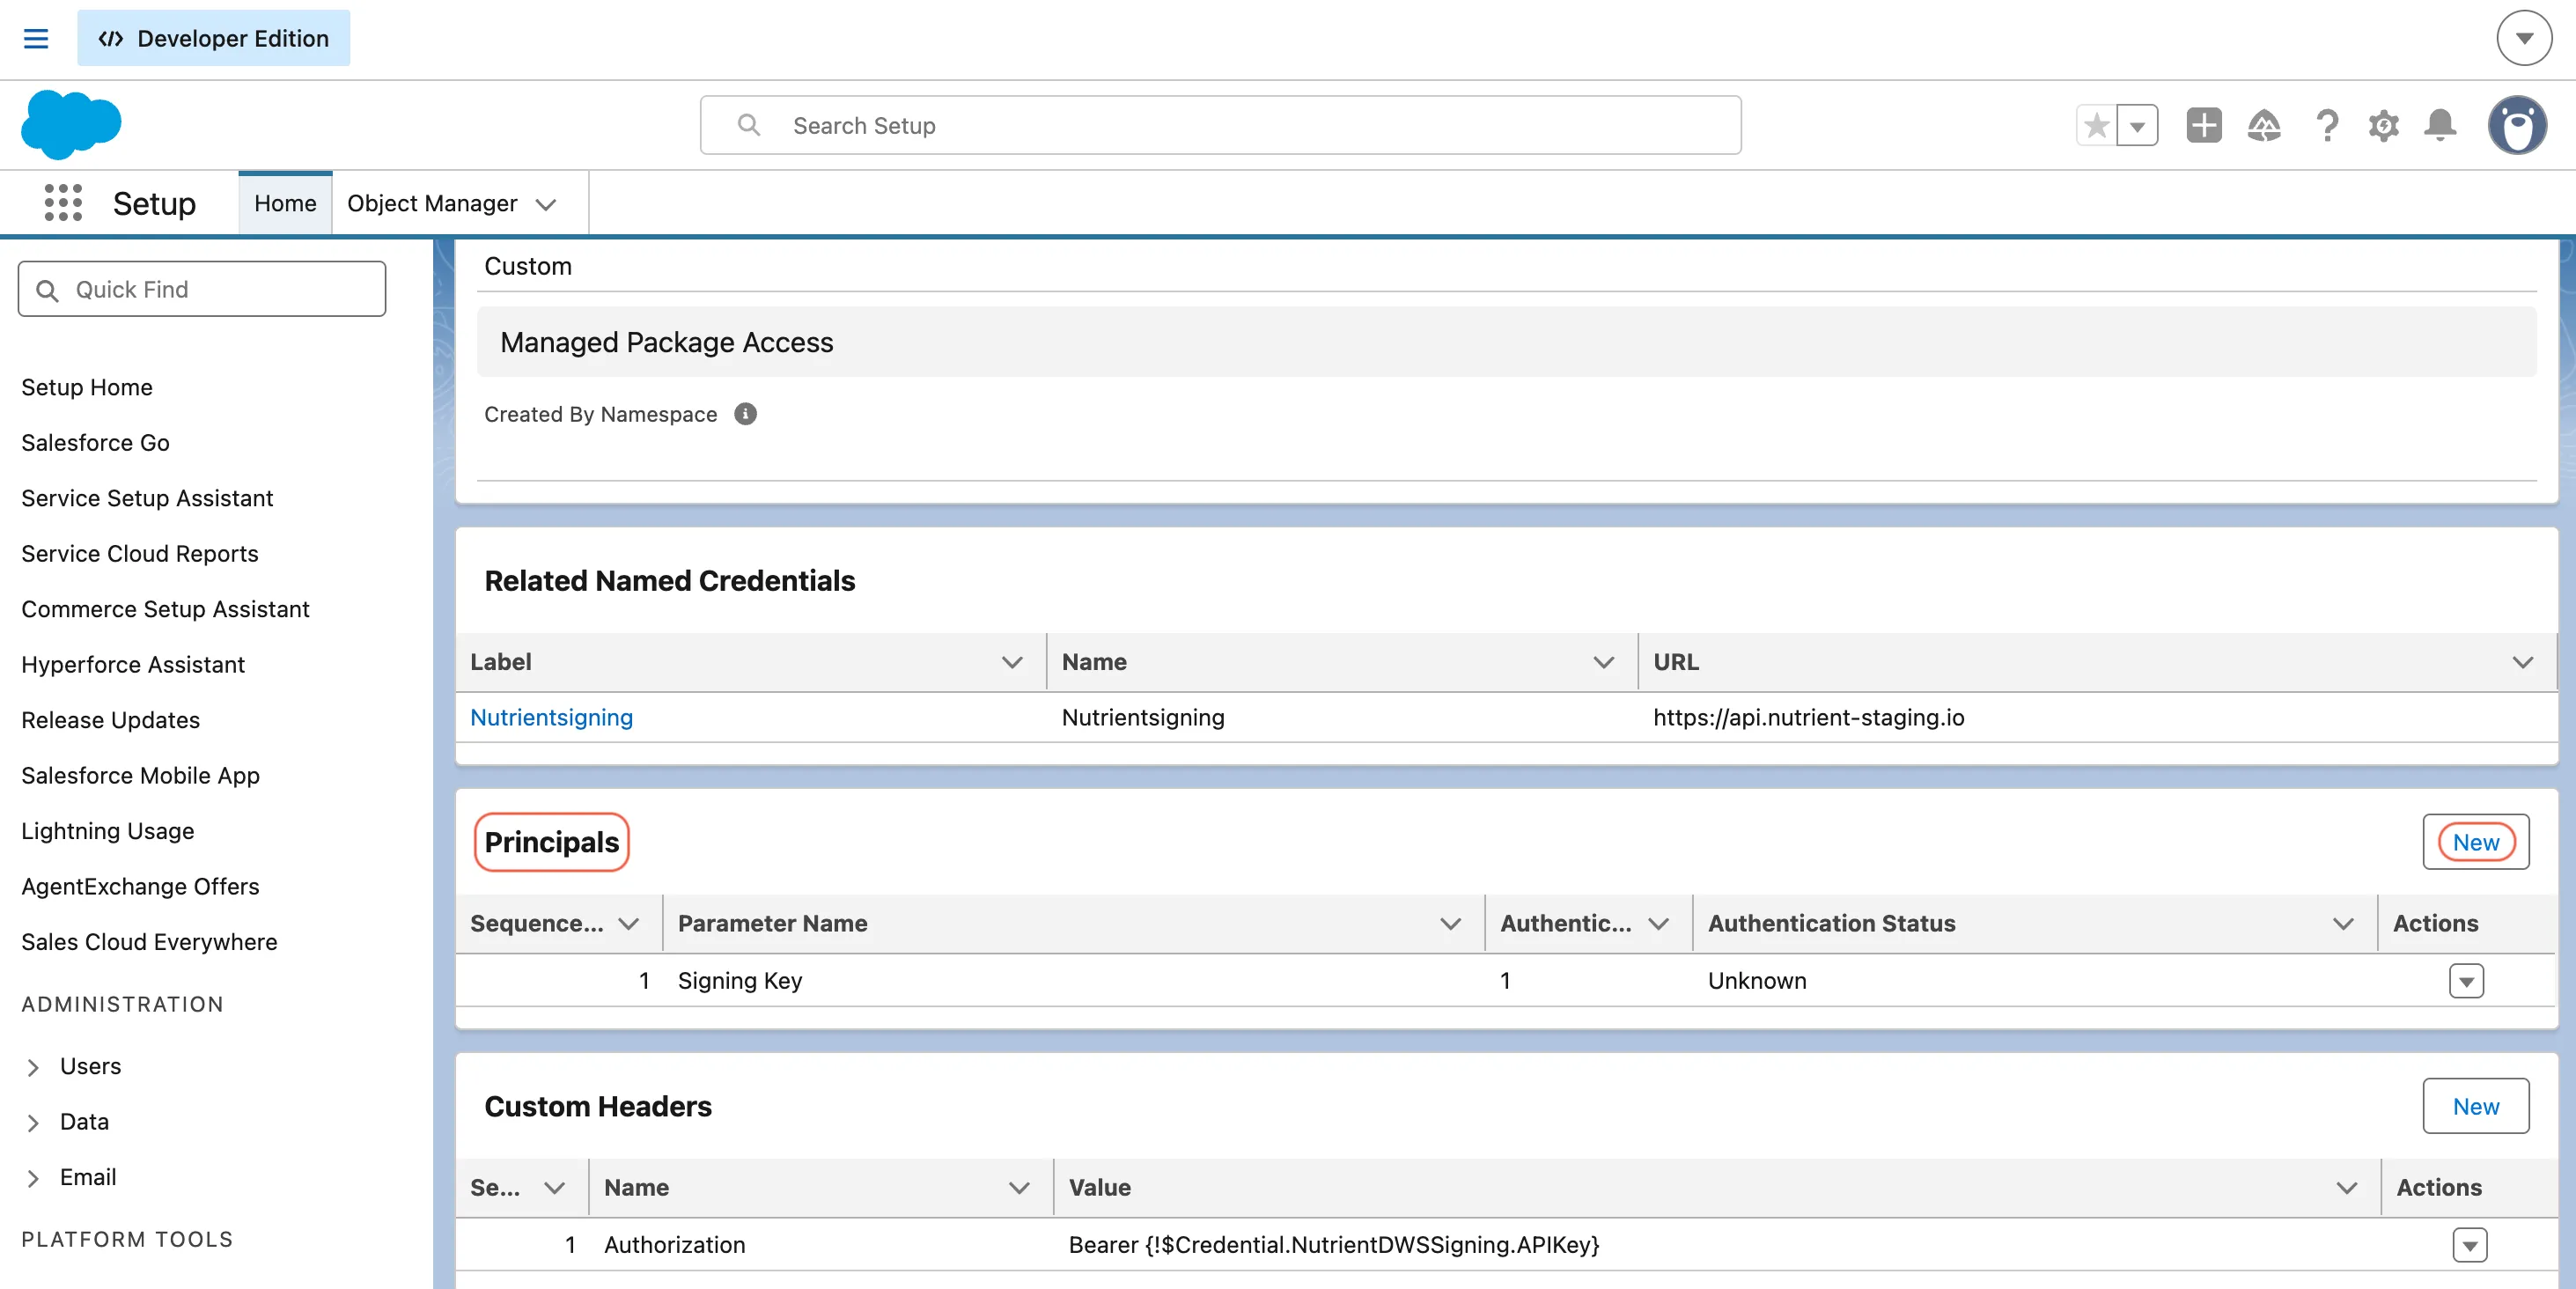Open Service Cloud Reports
The width and height of the screenshot is (2576, 1289).
(140, 553)
